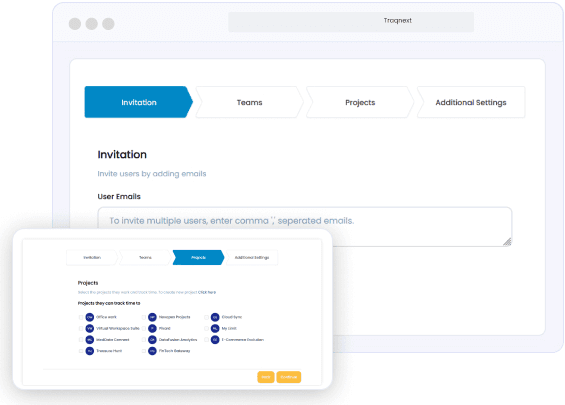This screenshot has height=405, width=565.
Task: Check the Virtual Workspace Suite checkbox
Action: (x=81, y=329)
